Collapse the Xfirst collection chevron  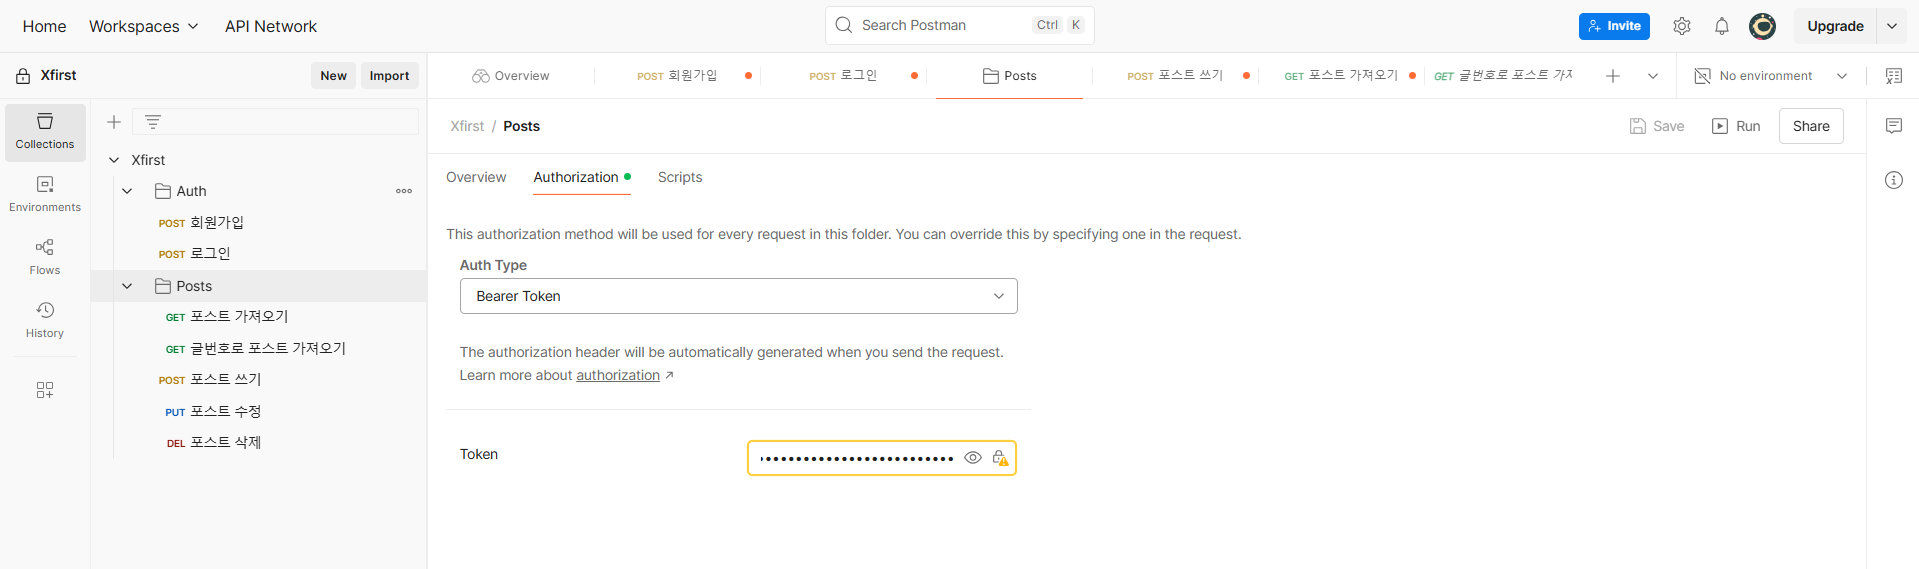(x=114, y=160)
